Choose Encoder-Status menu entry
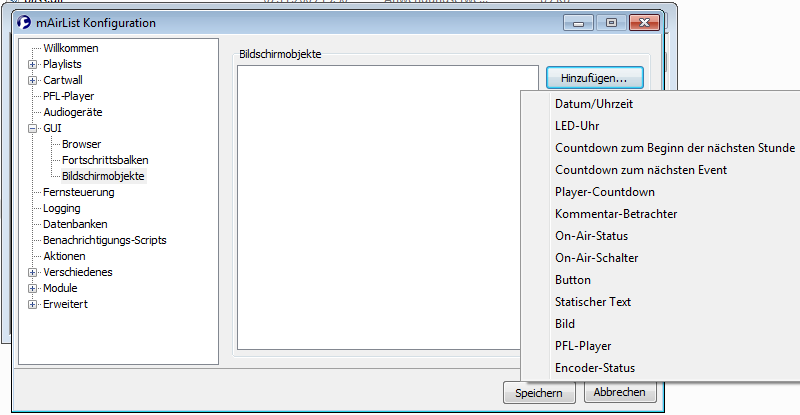The height and width of the screenshot is (415, 800). pos(594,368)
